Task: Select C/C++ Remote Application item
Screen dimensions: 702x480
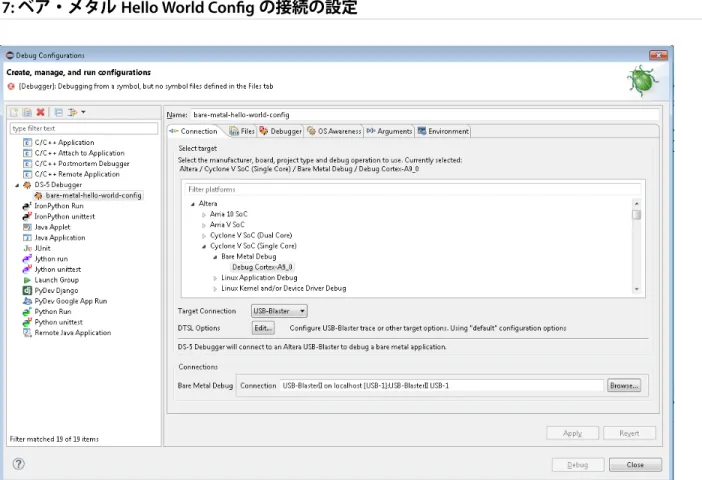Action: (77, 174)
